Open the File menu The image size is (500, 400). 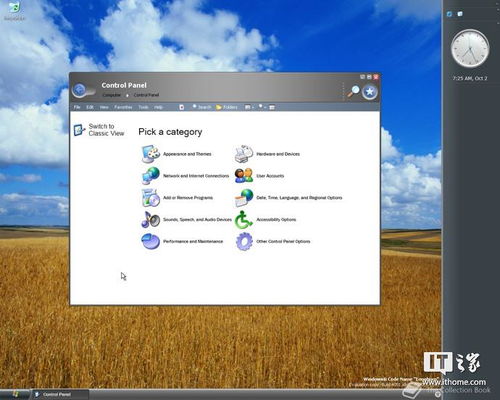point(77,107)
